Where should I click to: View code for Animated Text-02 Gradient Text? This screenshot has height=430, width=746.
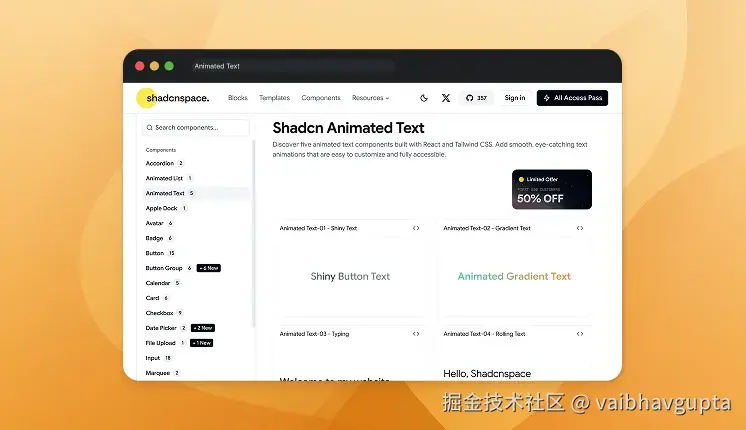(579, 228)
